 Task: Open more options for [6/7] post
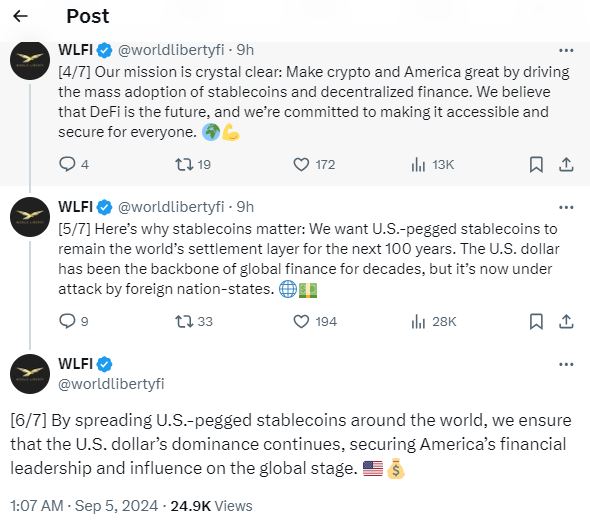566,364
